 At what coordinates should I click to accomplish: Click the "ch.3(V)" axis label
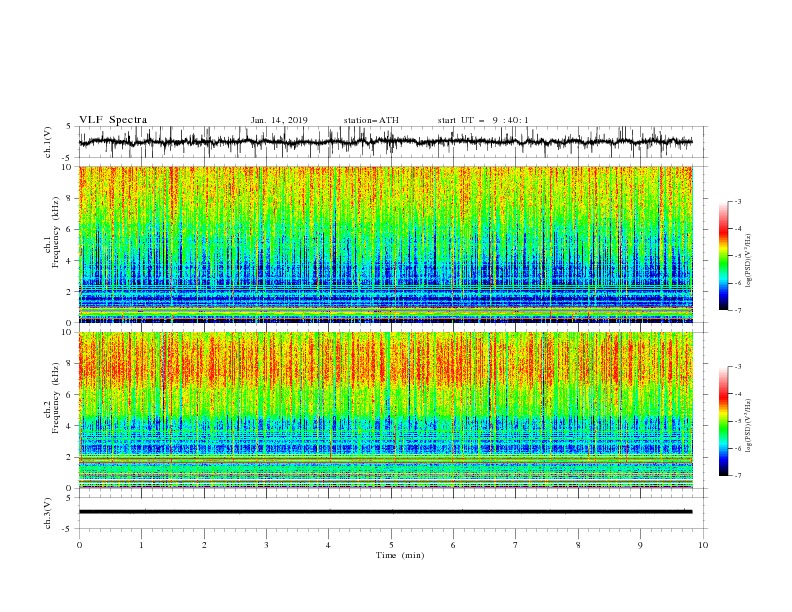(x=48, y=513)
